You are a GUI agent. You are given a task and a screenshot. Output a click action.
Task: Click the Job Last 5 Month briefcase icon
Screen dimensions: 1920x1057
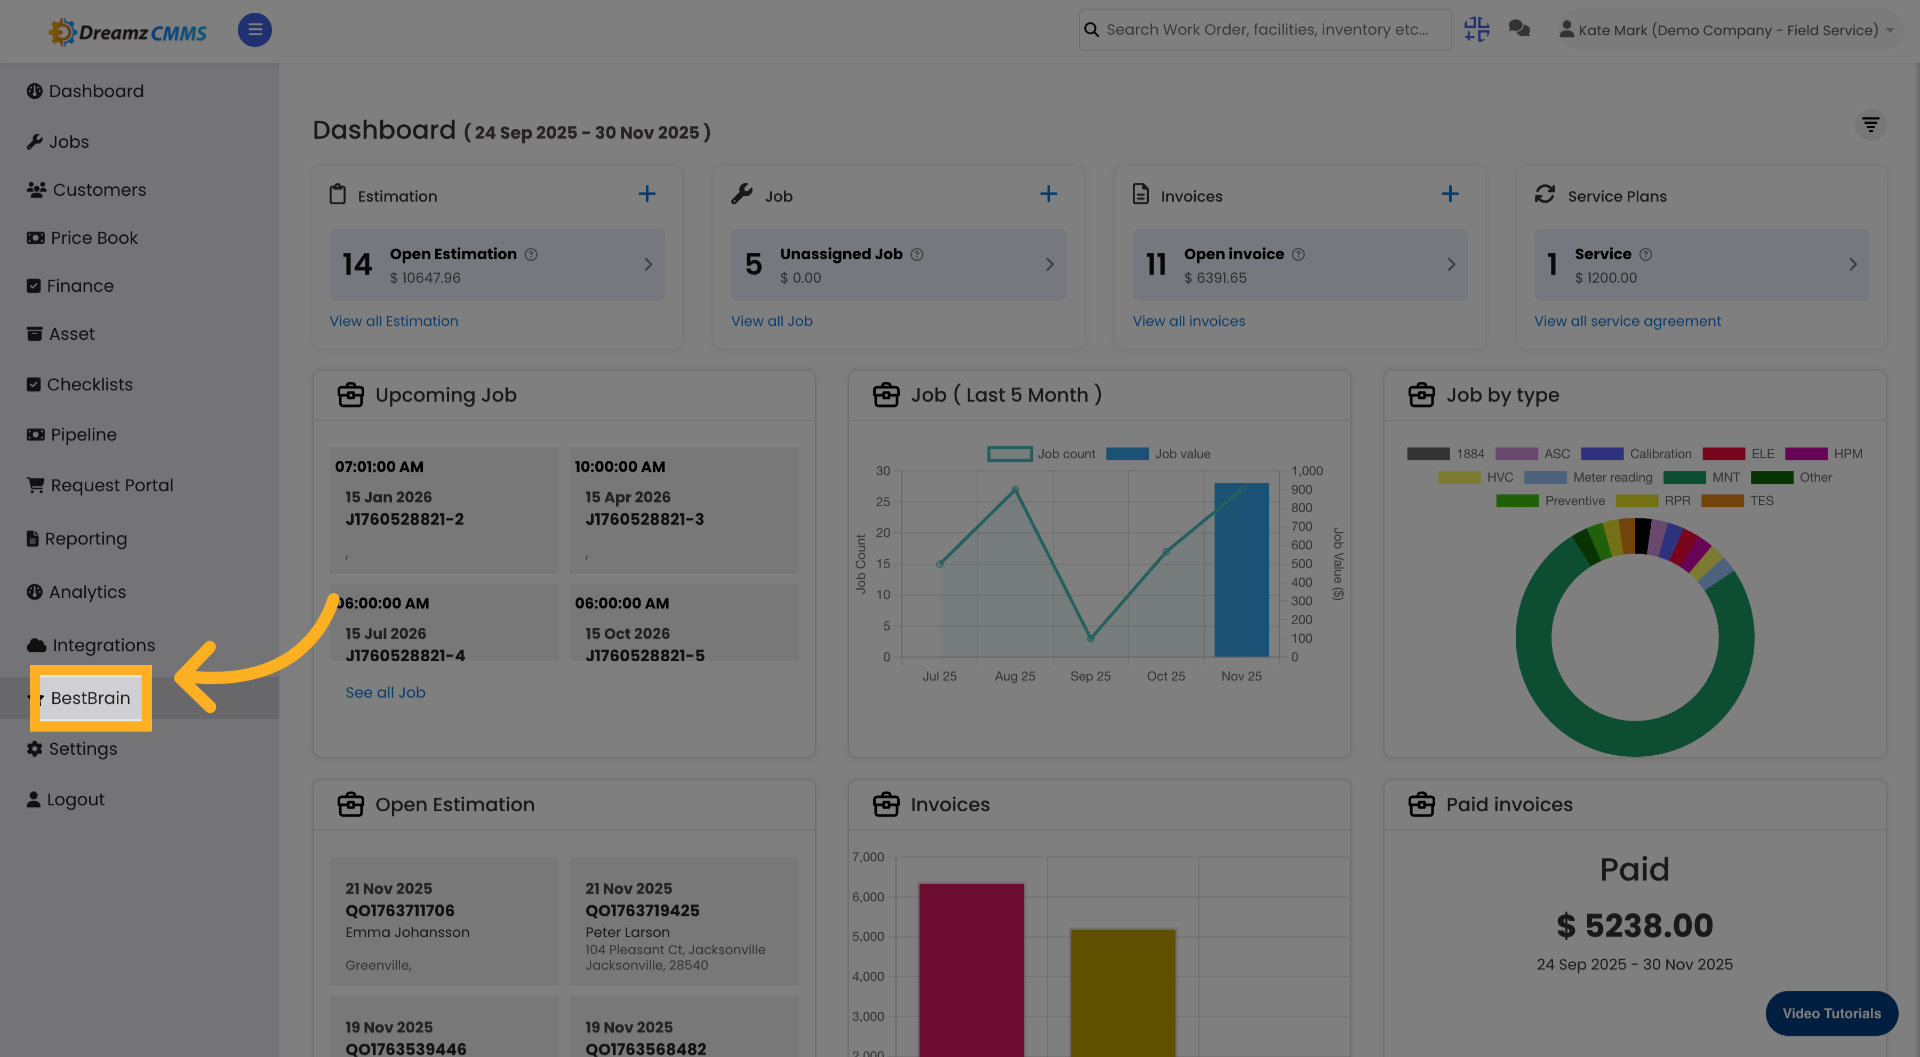(886, 395)
